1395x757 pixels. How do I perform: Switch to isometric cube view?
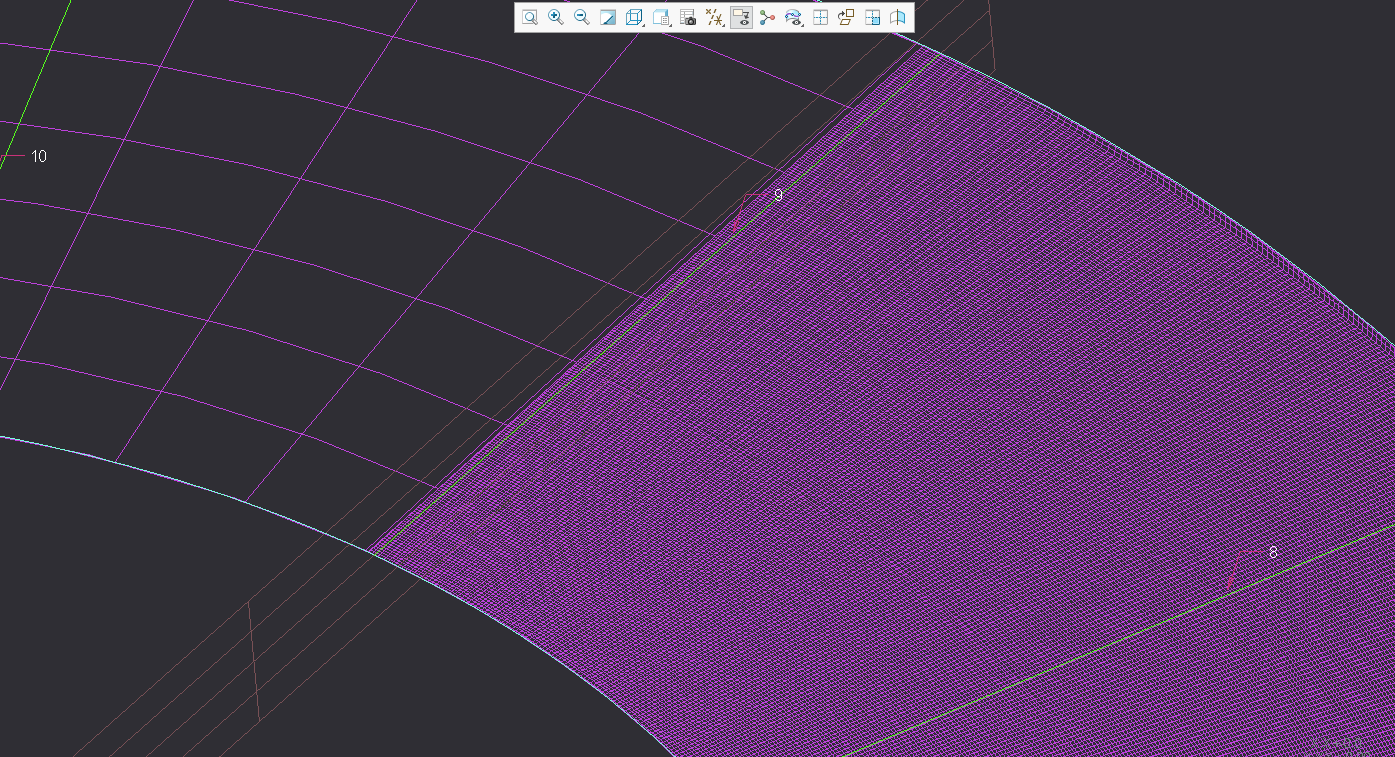pos(632,17)
